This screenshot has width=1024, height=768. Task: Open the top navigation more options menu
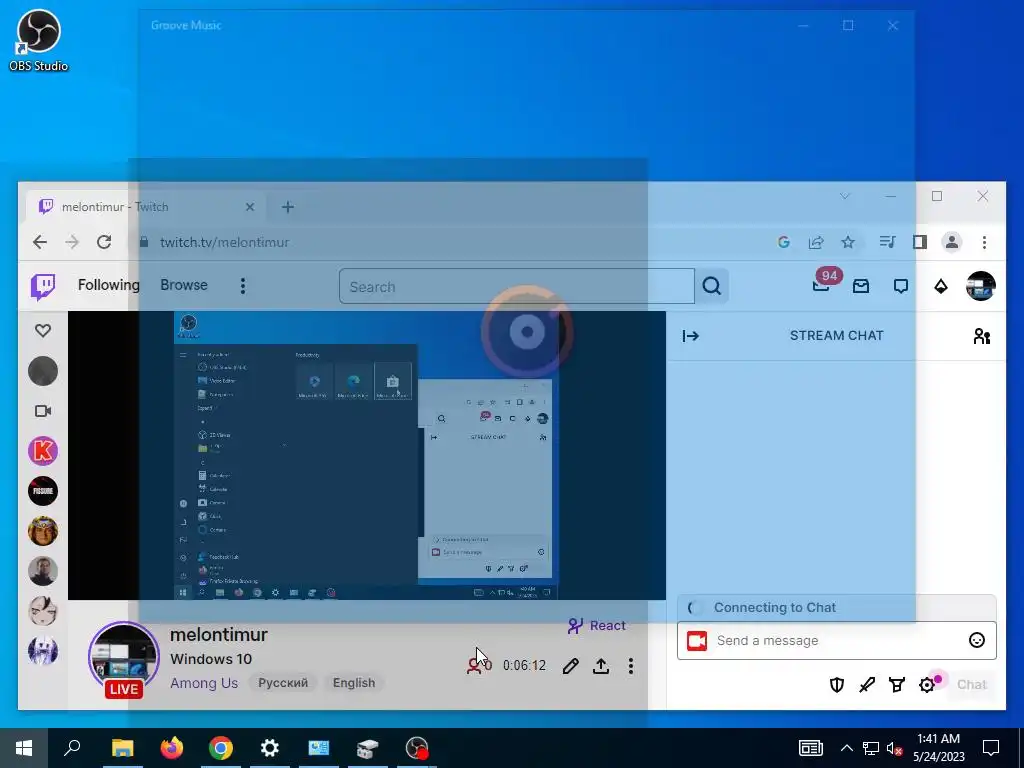[x=242, y=286]
